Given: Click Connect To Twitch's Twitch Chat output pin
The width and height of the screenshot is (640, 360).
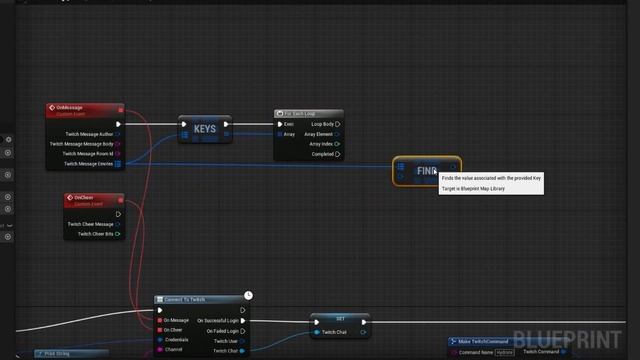Looking at the screenshot, I should point(242,351).
